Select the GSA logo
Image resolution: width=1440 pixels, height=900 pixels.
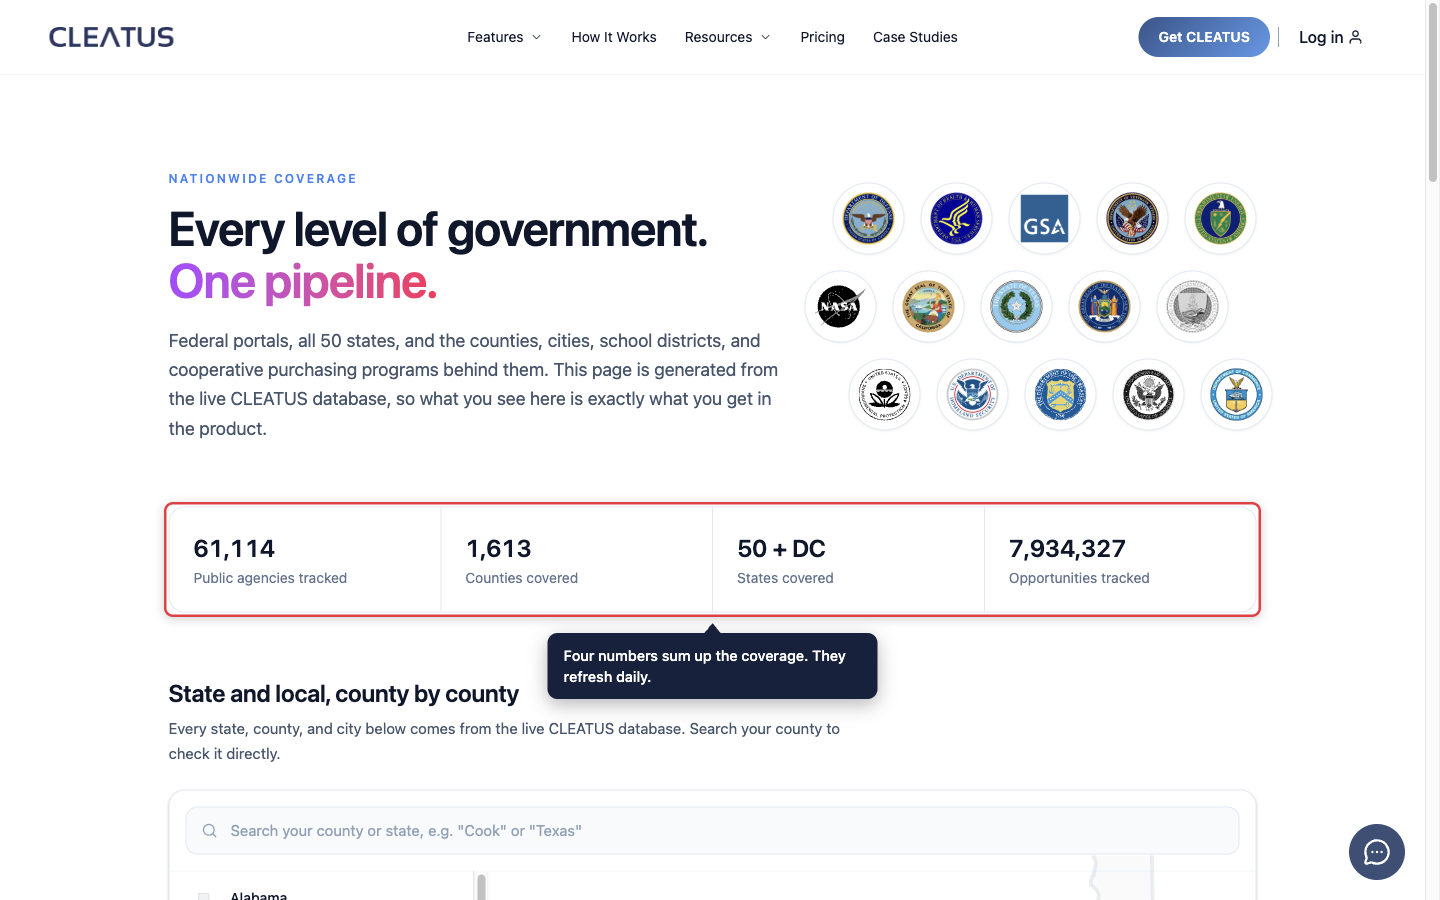tap(1044, 219)
